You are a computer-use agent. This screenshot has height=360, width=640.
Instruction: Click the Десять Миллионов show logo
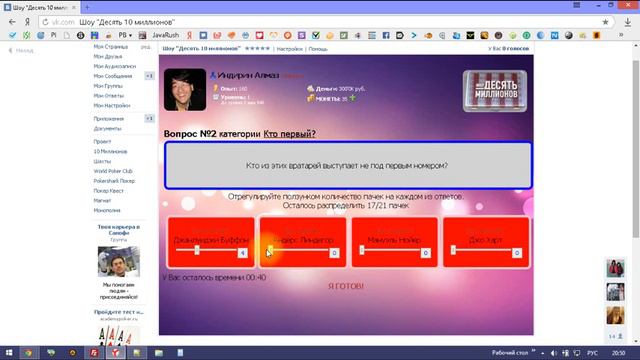pyautogui.click(x=495, y=91)
